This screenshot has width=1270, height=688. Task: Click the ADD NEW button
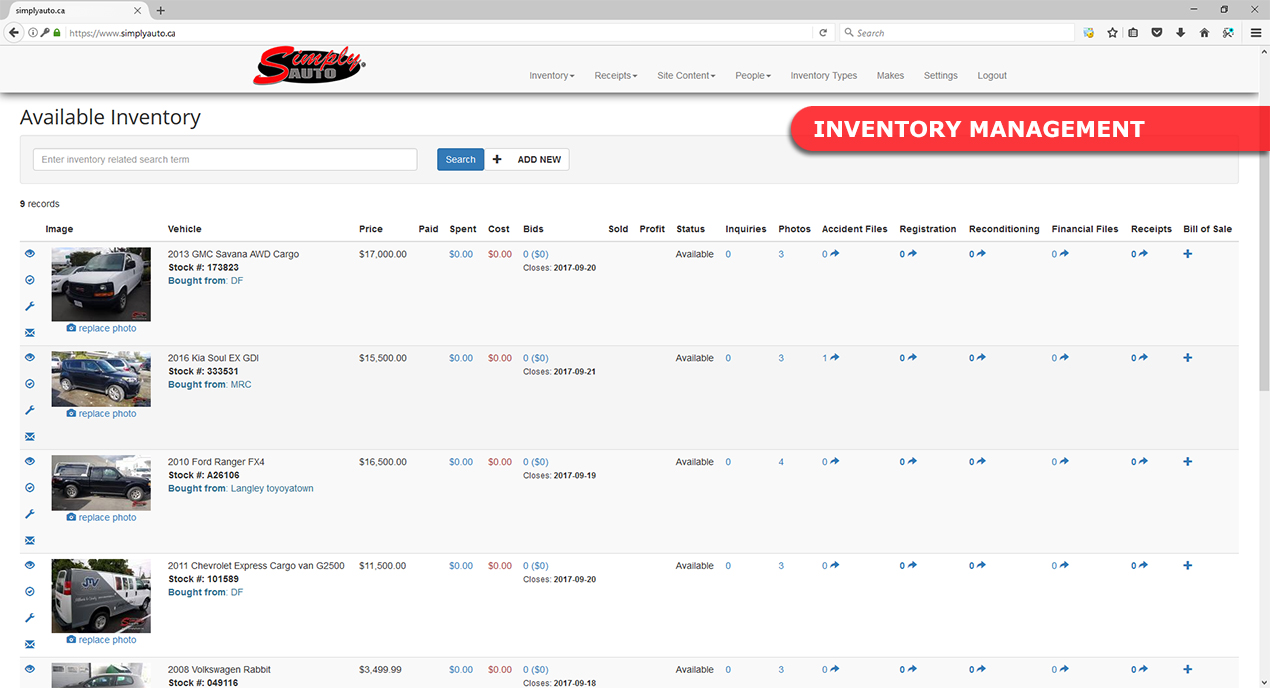(x=528, y=159)
